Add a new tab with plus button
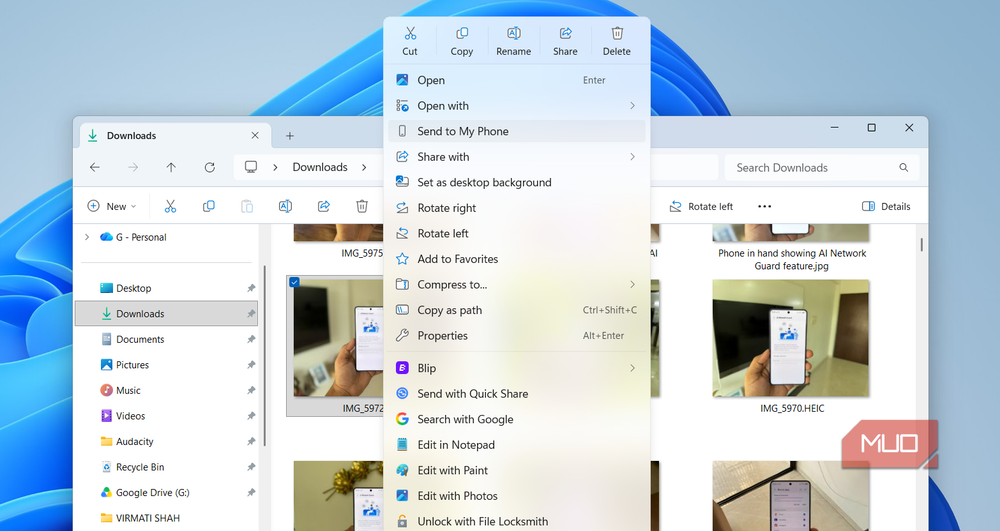1000x531 pixels. tap(290, 136)
